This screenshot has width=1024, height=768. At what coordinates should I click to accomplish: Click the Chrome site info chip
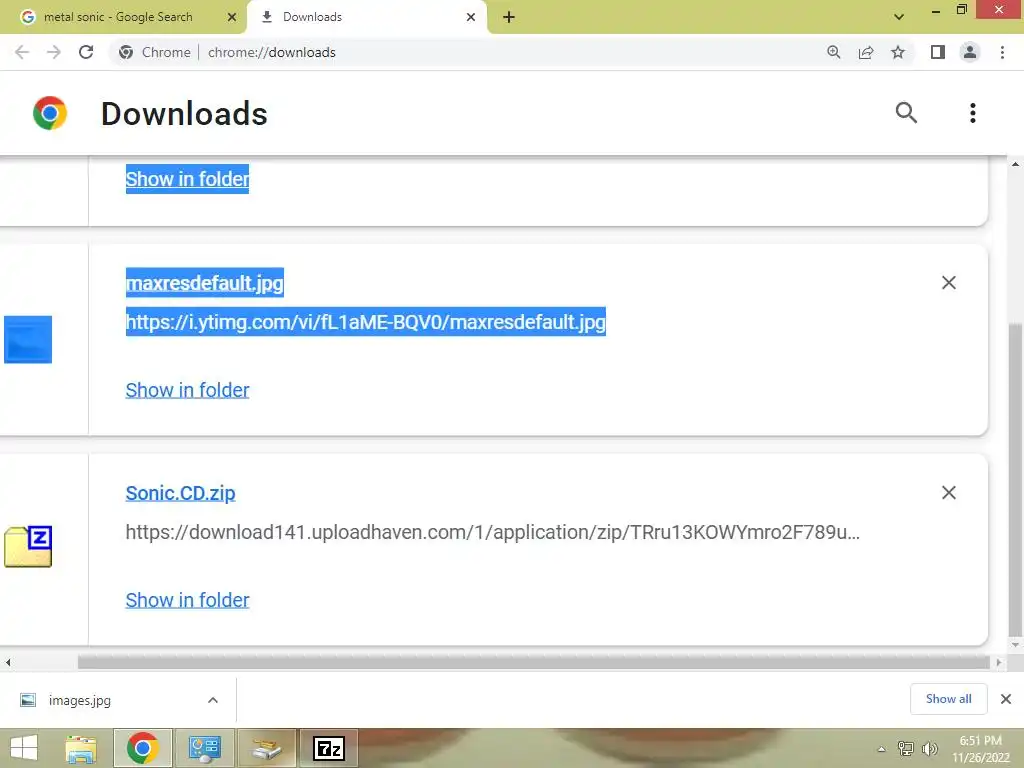(x=155, y=52)
